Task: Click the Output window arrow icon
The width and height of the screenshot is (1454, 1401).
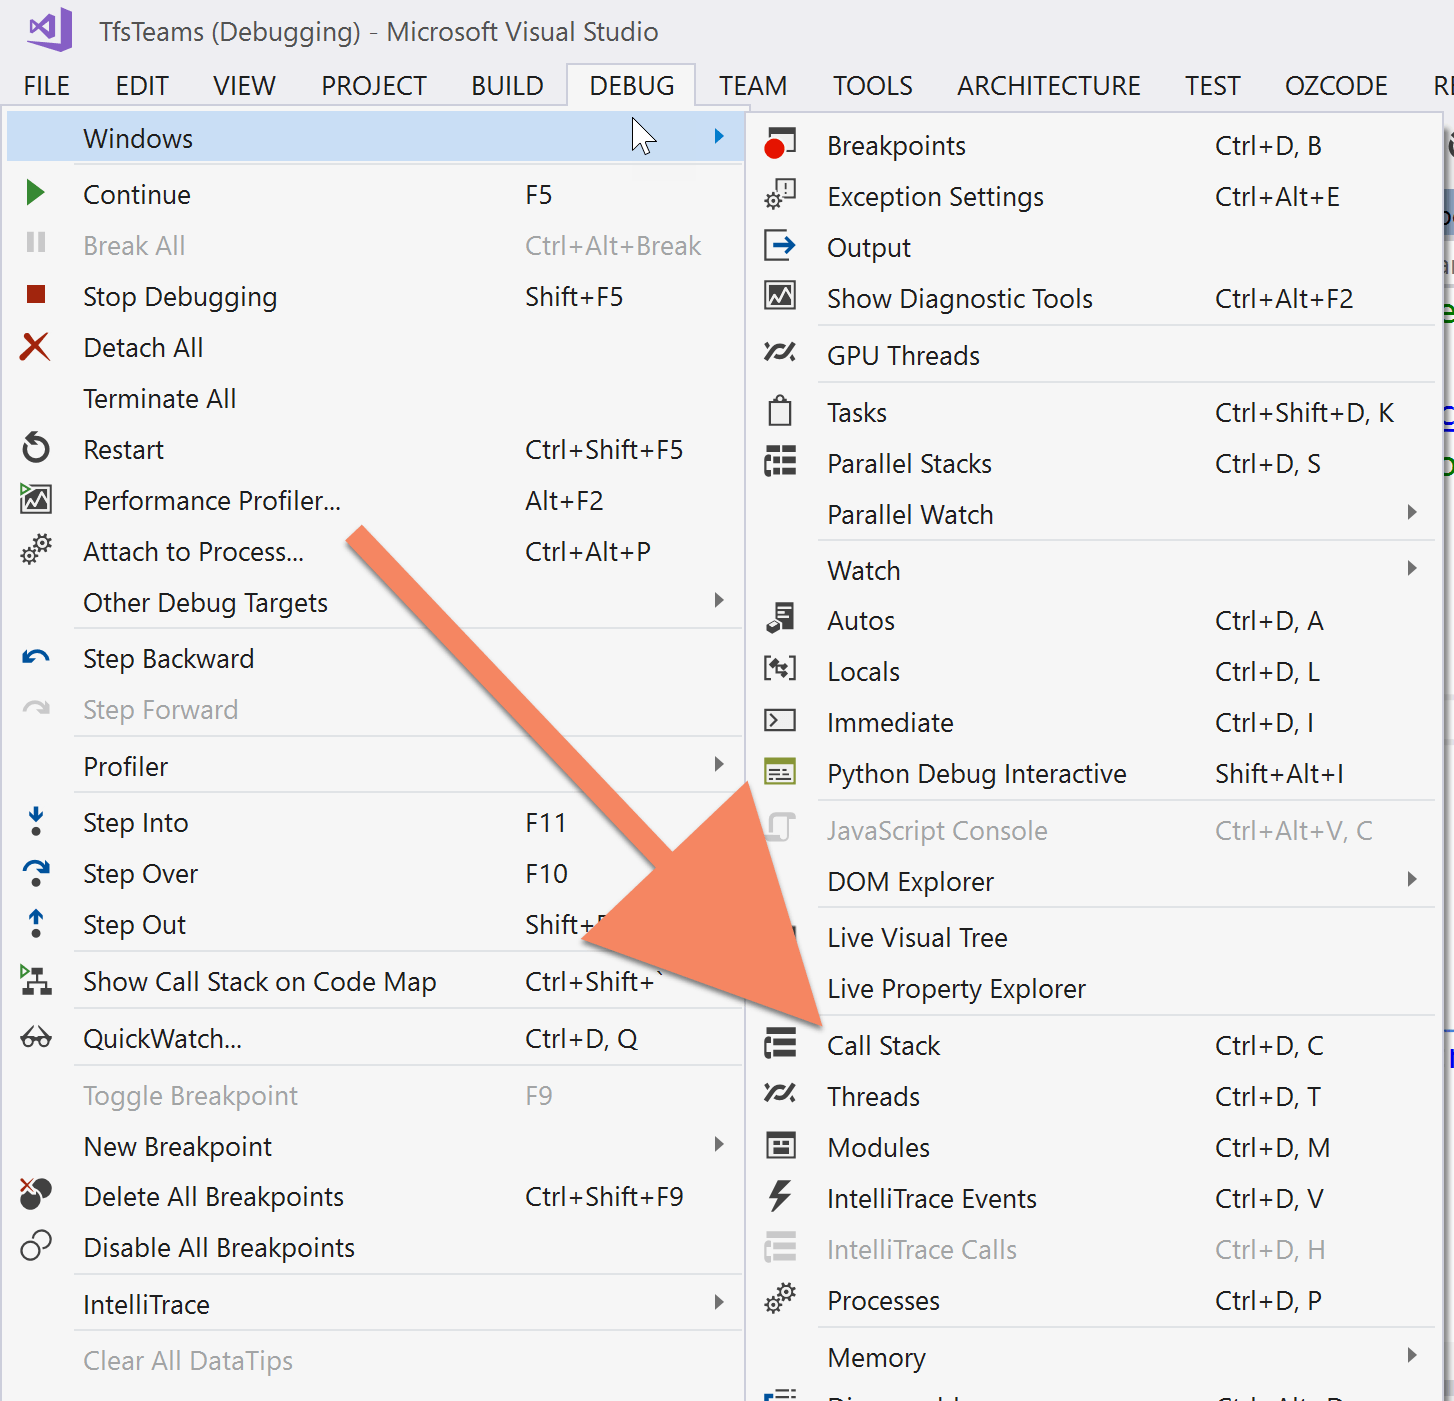Action: tap(780, 245)
